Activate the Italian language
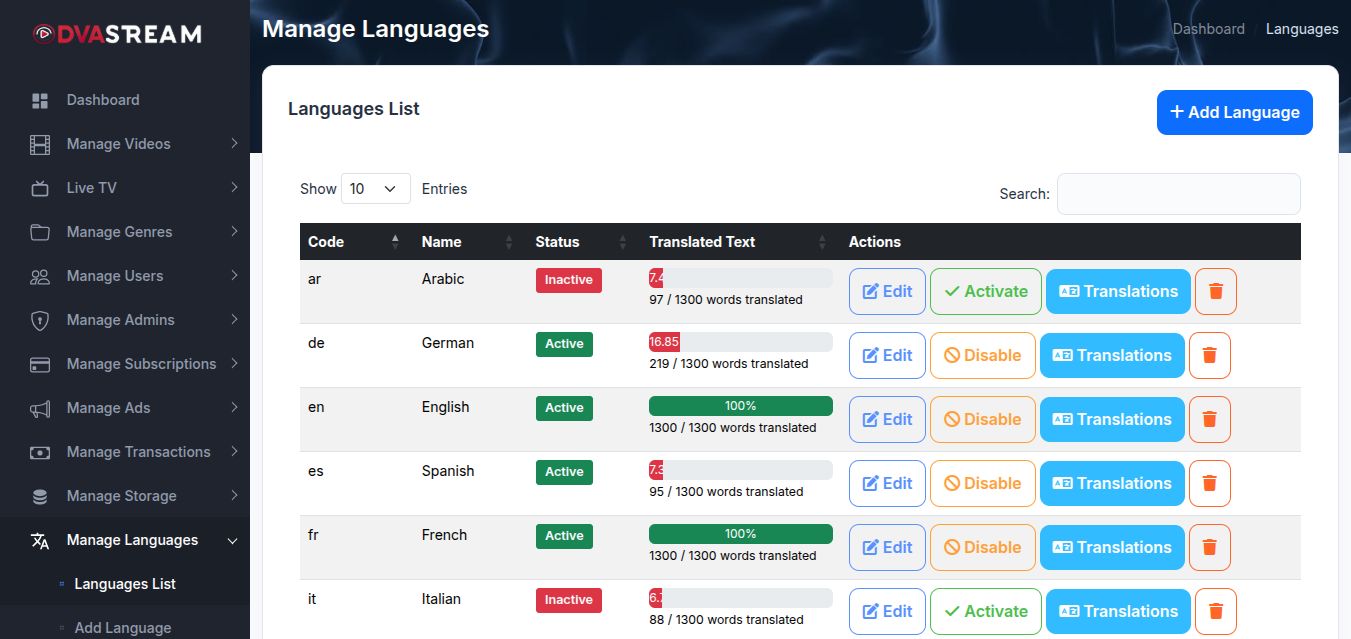This screenshot has height=639, width=1351. [x=985, y=612]
